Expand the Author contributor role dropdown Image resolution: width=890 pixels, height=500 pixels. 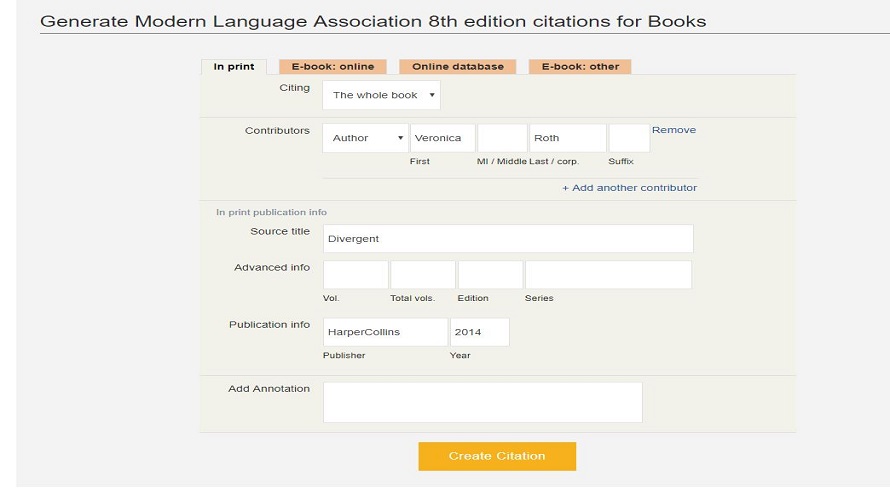coord(365,138)
